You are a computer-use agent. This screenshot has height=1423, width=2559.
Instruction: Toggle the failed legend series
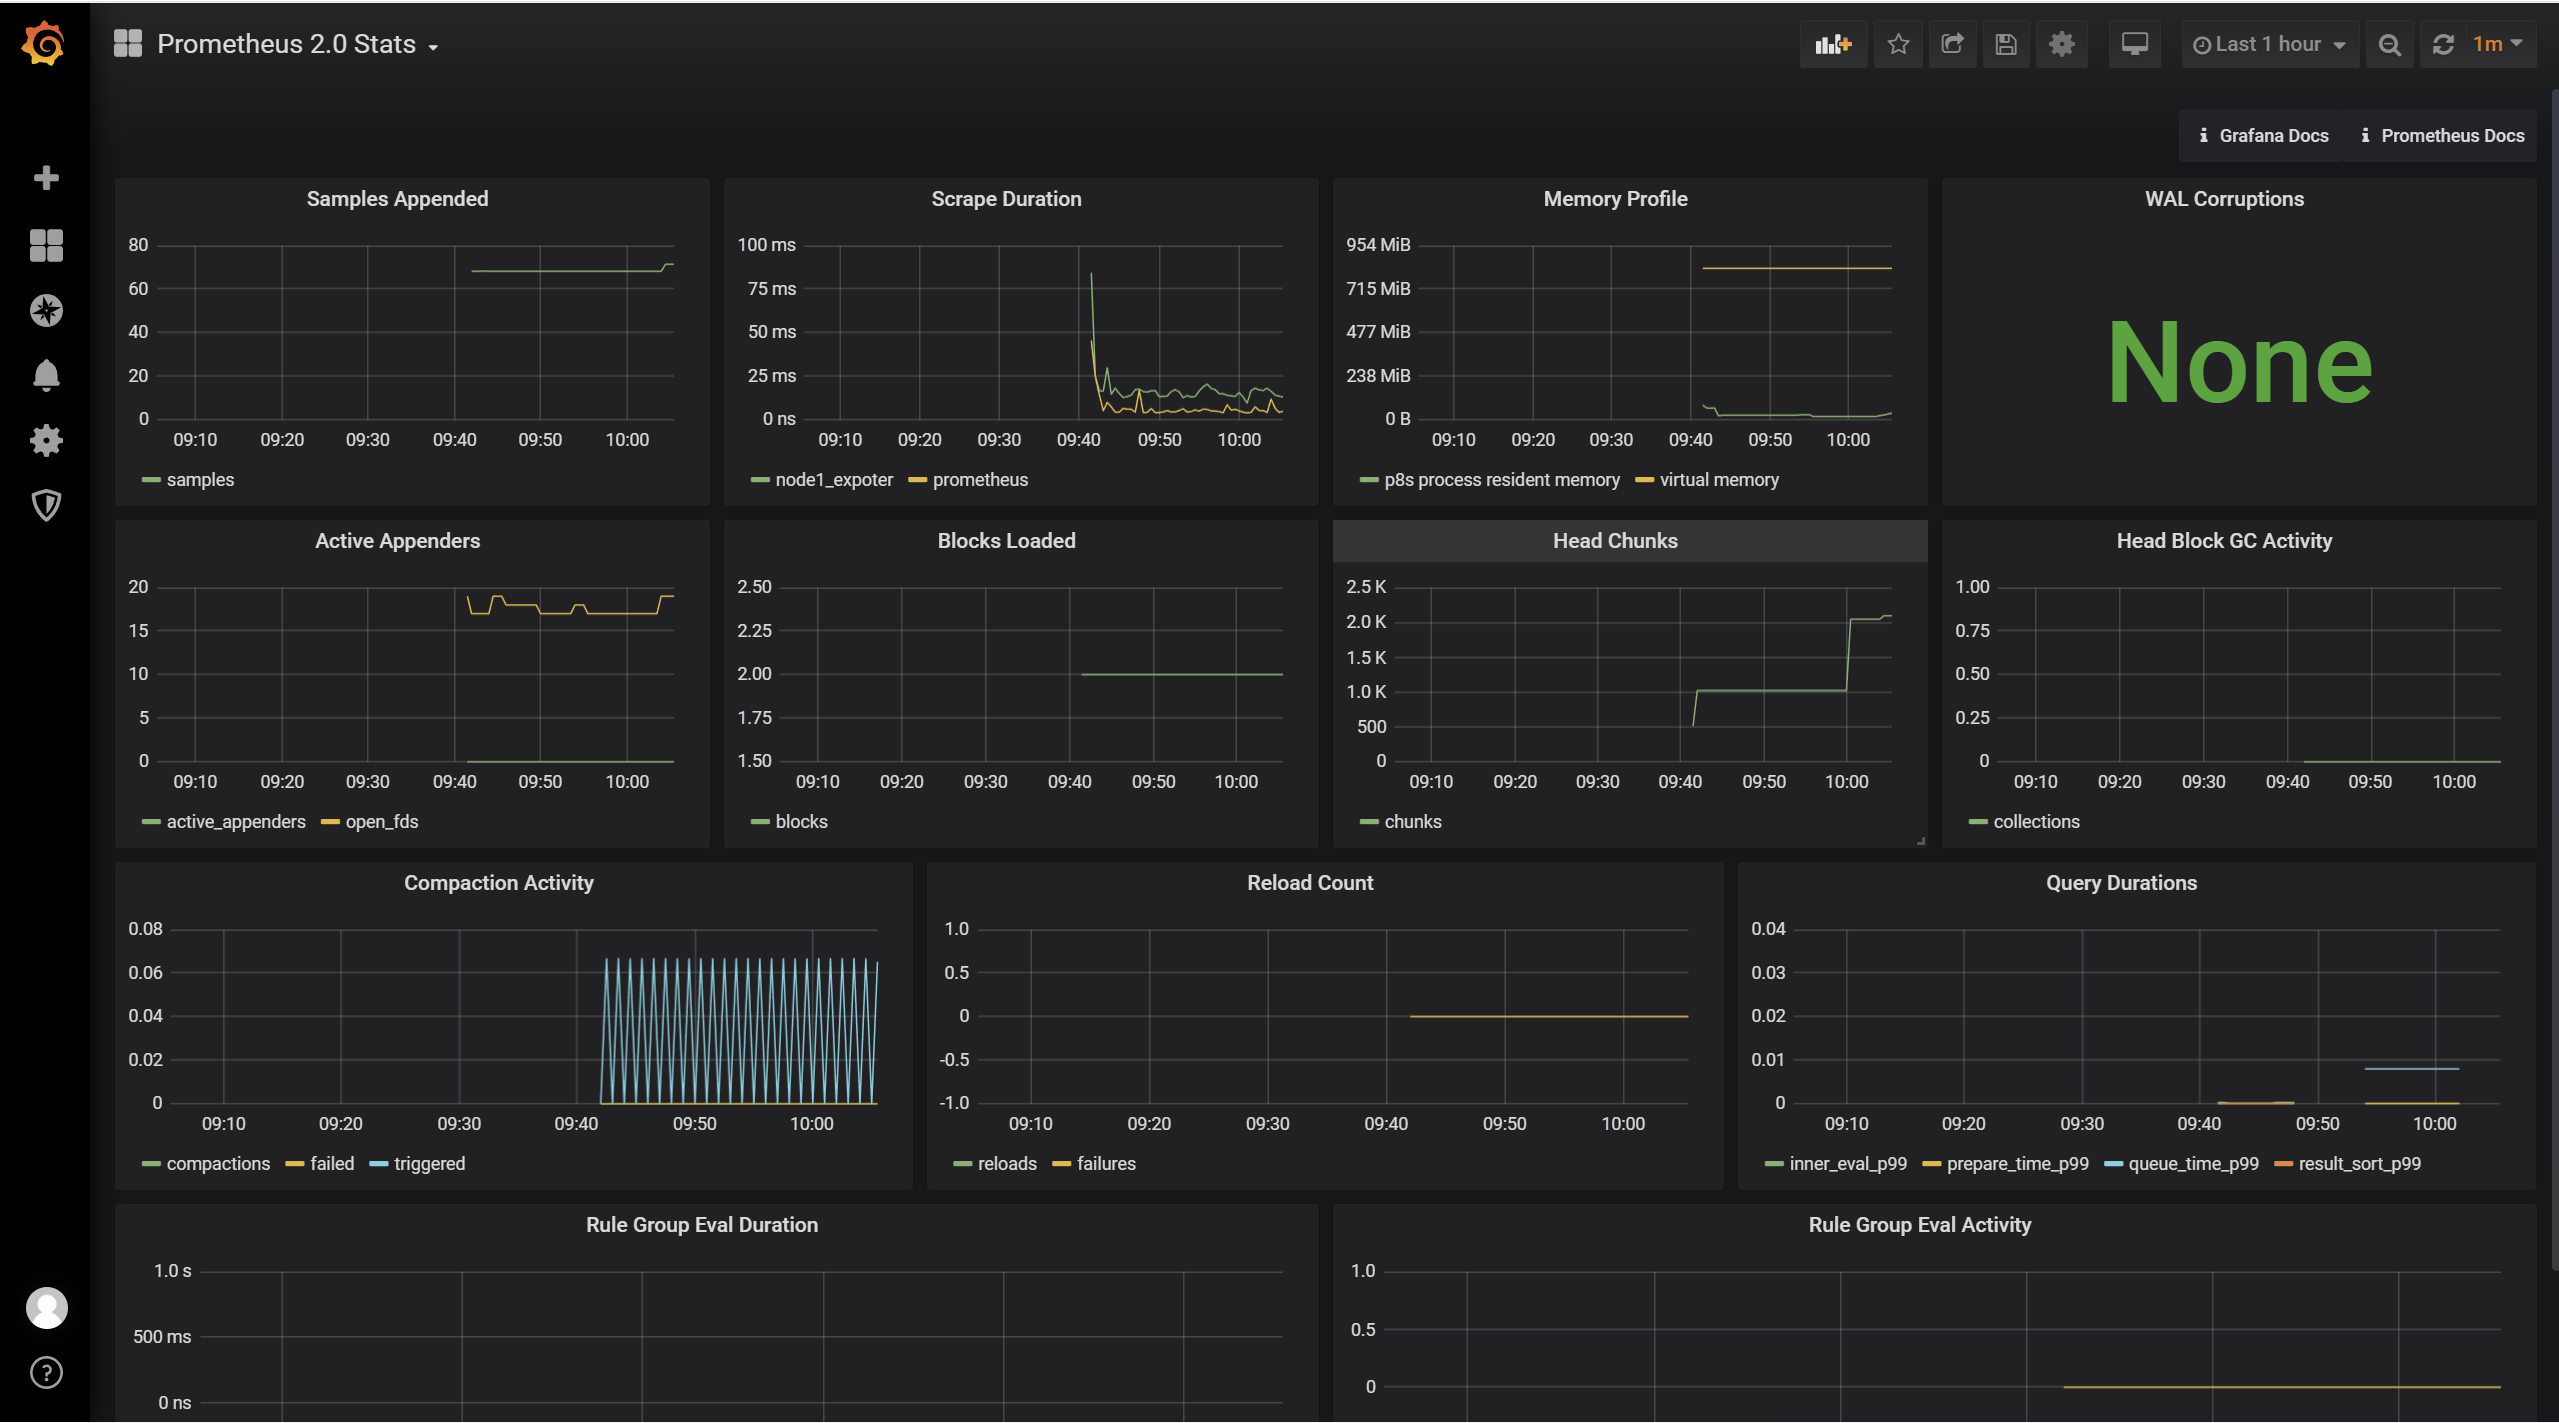332,1164
